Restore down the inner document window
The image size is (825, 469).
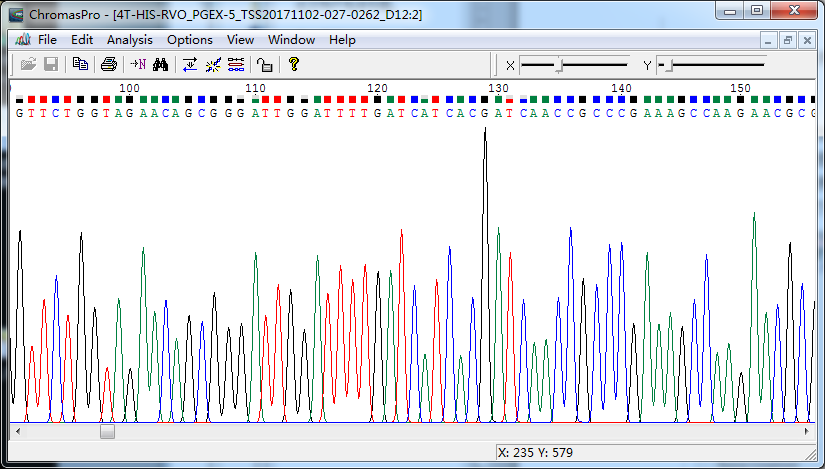[788, 40]
